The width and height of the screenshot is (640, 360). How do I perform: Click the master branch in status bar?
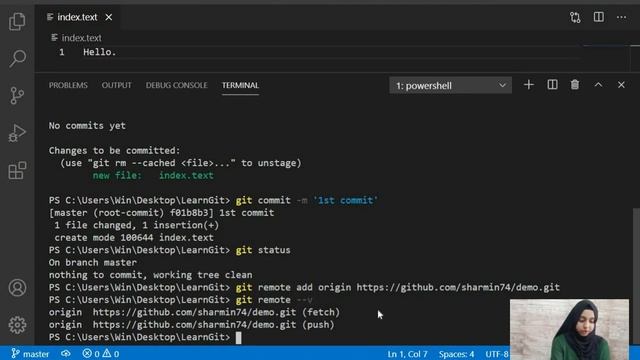30,353
